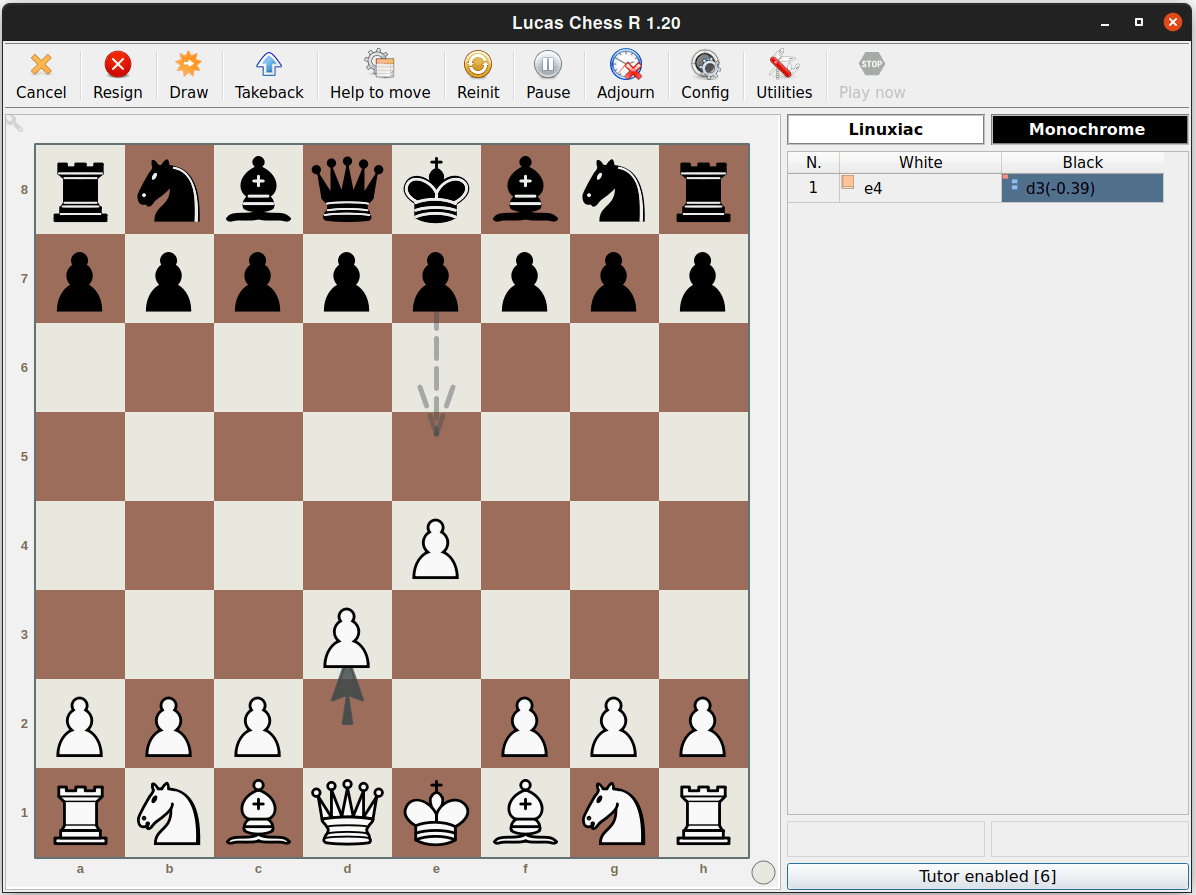Click the orange tutor marker beside e4

846,181
